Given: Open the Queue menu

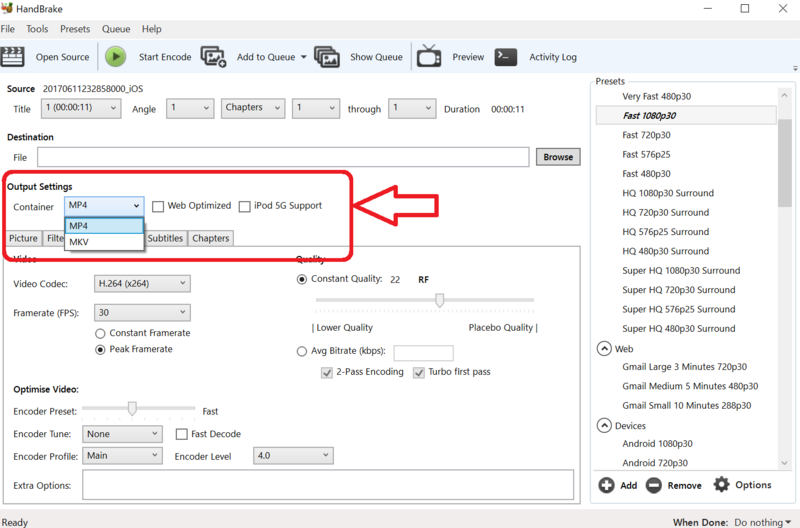Looking at the screenshot, I should pos(116,29).
